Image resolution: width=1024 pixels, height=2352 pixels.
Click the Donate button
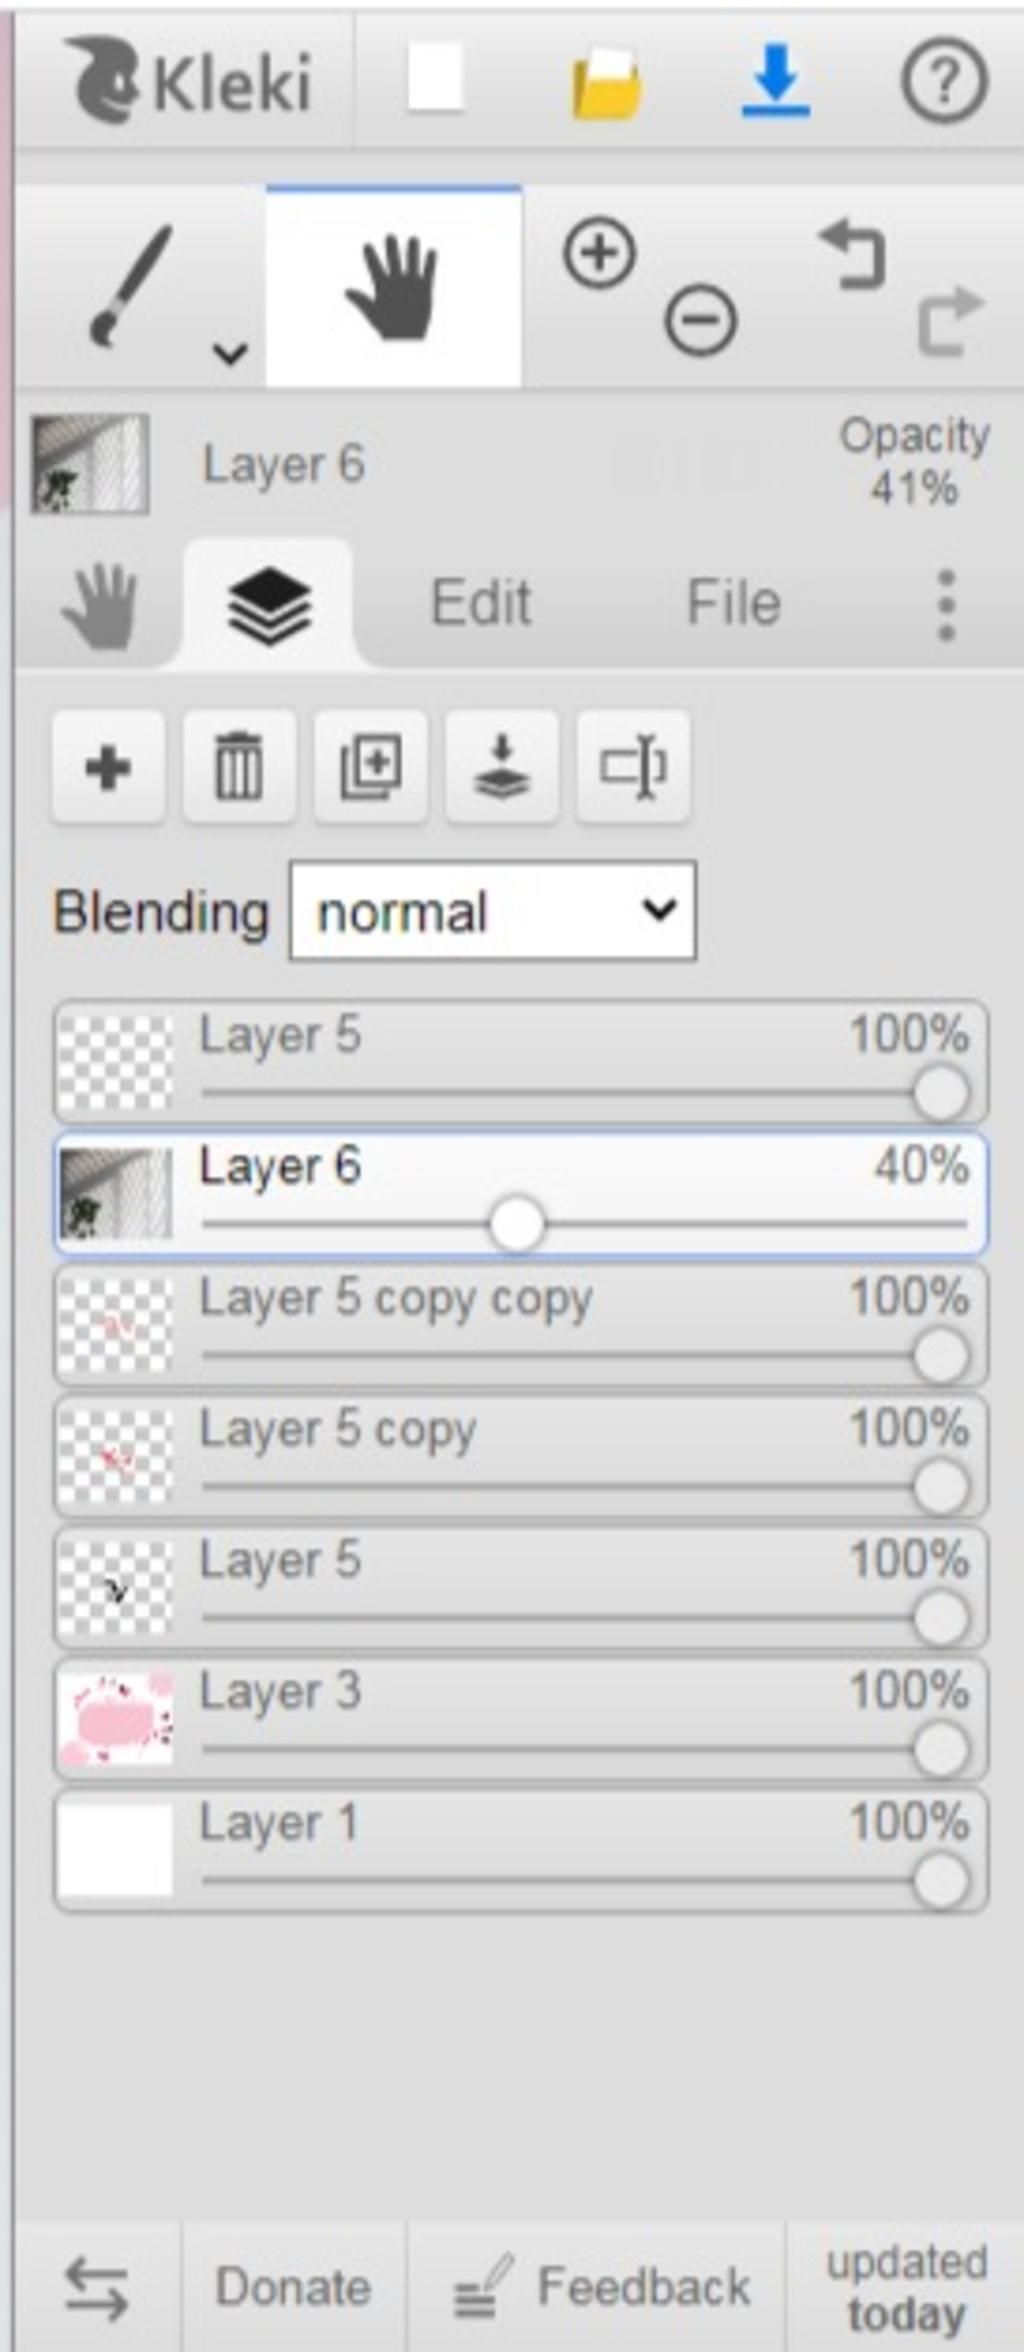[x=293, y=2287]
